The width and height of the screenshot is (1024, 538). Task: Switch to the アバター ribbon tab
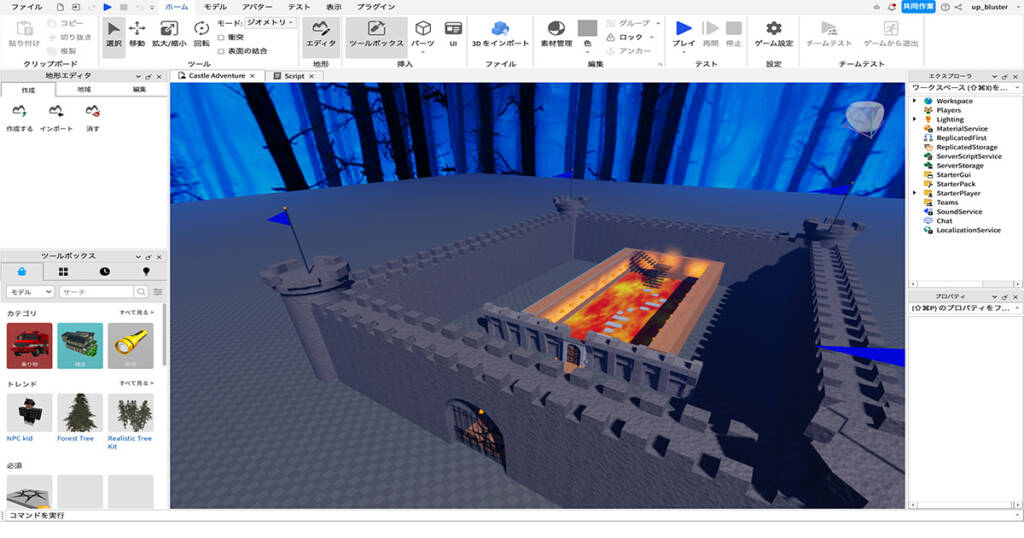(257, 7)
